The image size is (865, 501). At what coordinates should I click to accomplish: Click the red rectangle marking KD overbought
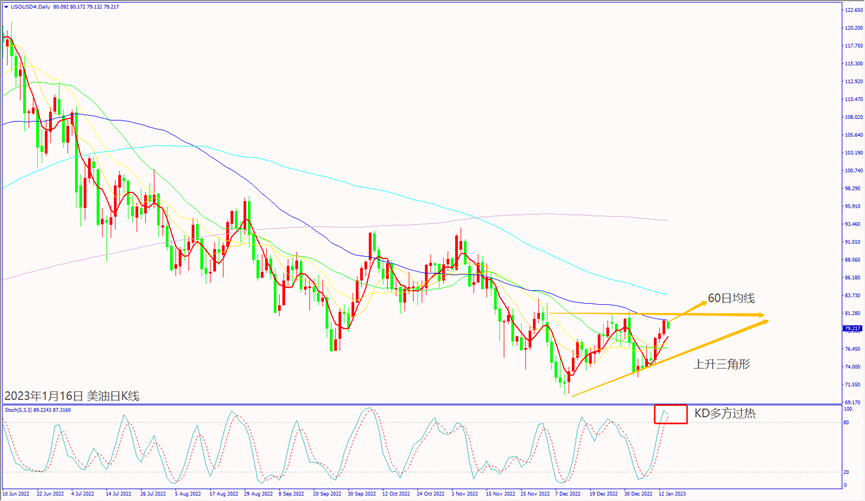pyautogui.click(x=670, y=413)
